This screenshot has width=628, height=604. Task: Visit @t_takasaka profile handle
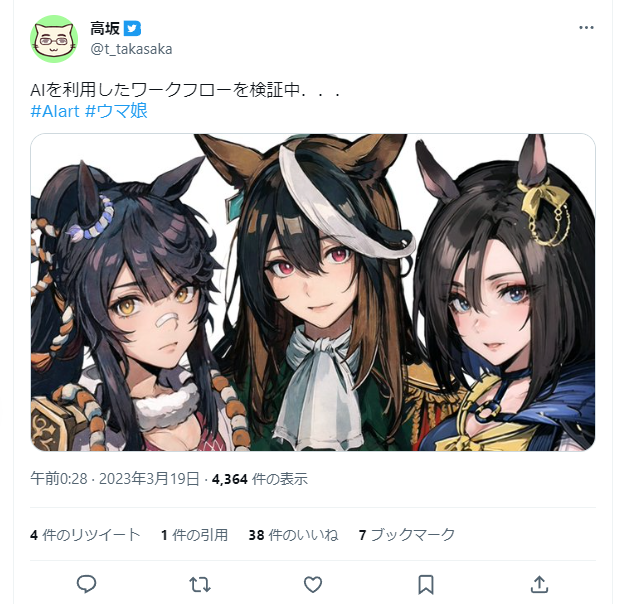[x=131, y=49]
